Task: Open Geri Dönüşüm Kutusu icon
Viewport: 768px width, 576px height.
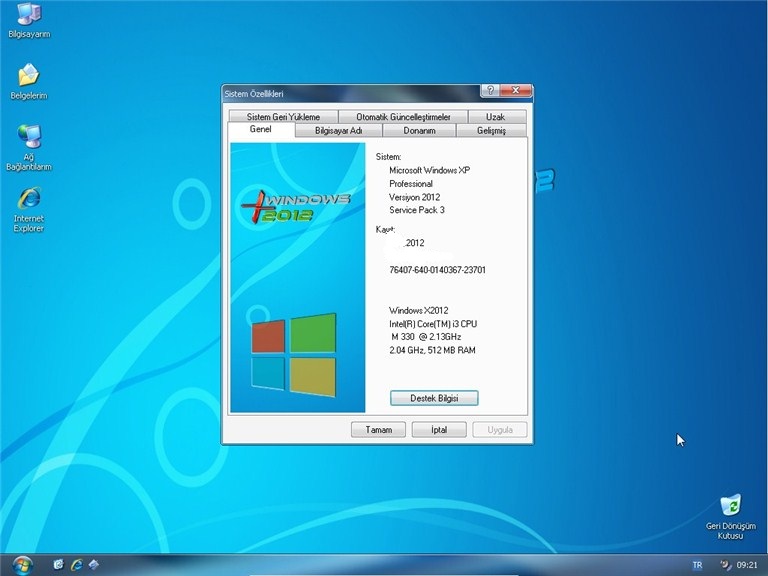Action: pyautogui.click(x=730, y=517)
